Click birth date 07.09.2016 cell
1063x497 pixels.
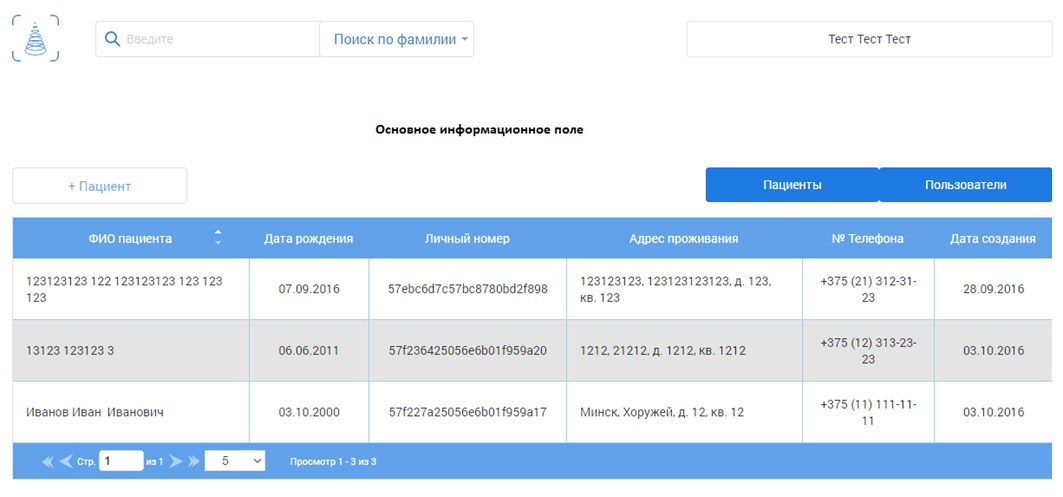point(308,289)
